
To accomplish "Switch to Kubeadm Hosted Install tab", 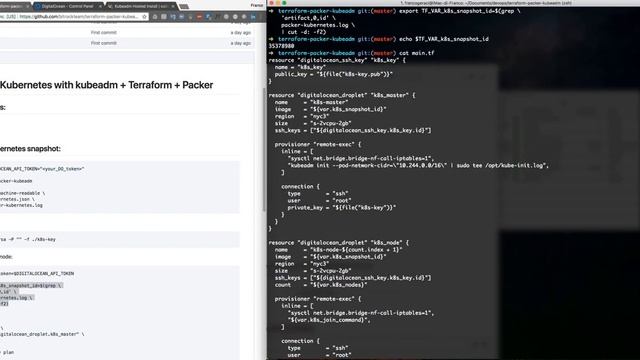I will (x=141, y=6).
